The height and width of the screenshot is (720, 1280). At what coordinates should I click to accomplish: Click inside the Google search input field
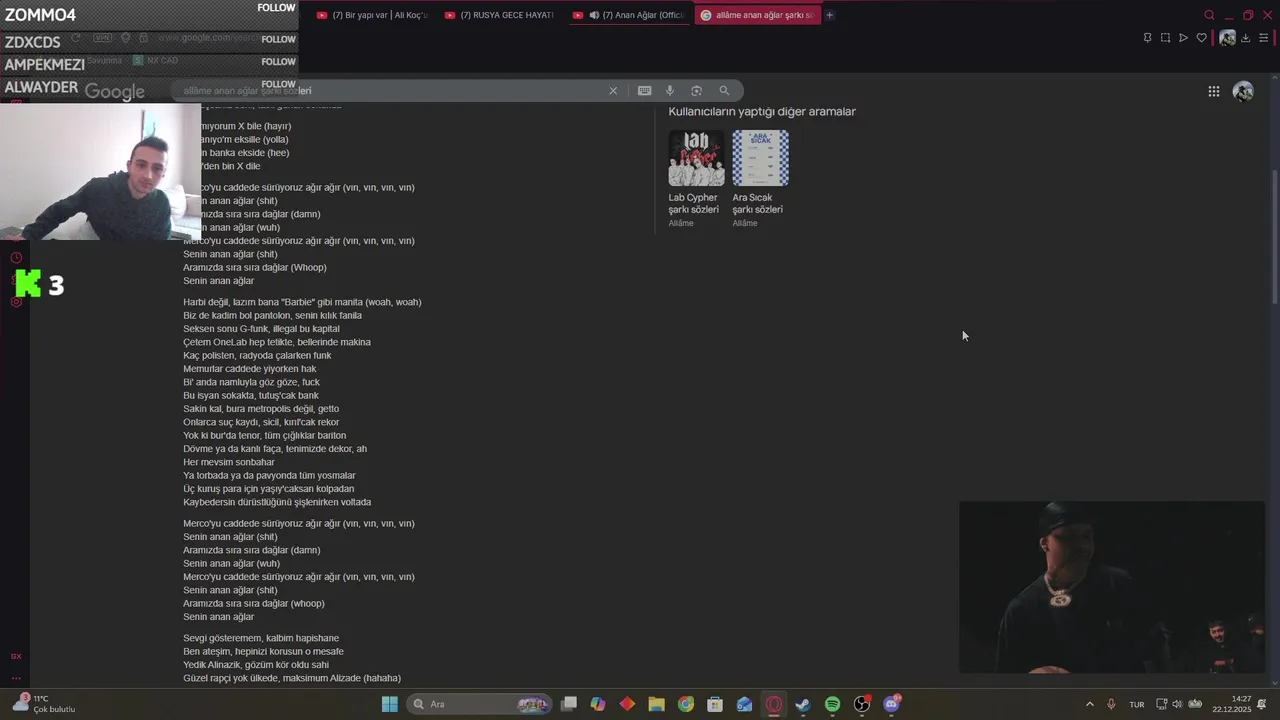[390, 91]
